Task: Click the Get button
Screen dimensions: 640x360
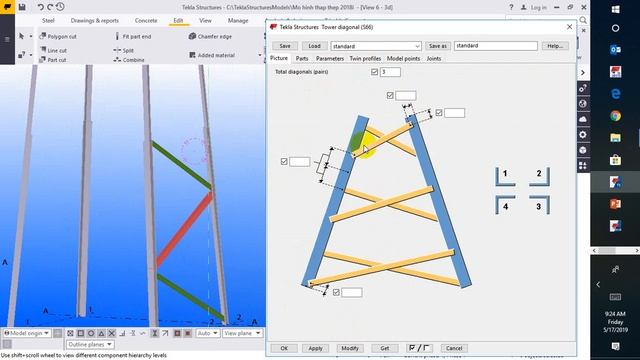Action: 384,348
